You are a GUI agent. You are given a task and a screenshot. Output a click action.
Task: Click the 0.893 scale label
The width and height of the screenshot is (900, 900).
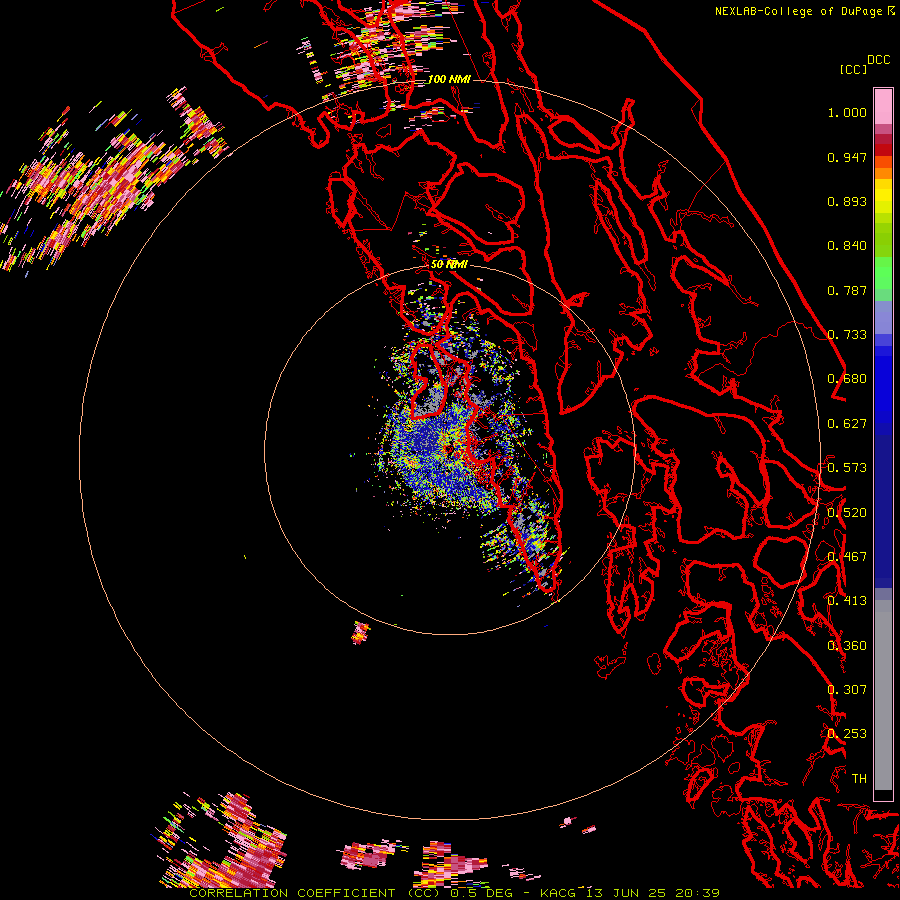point(847,201)
